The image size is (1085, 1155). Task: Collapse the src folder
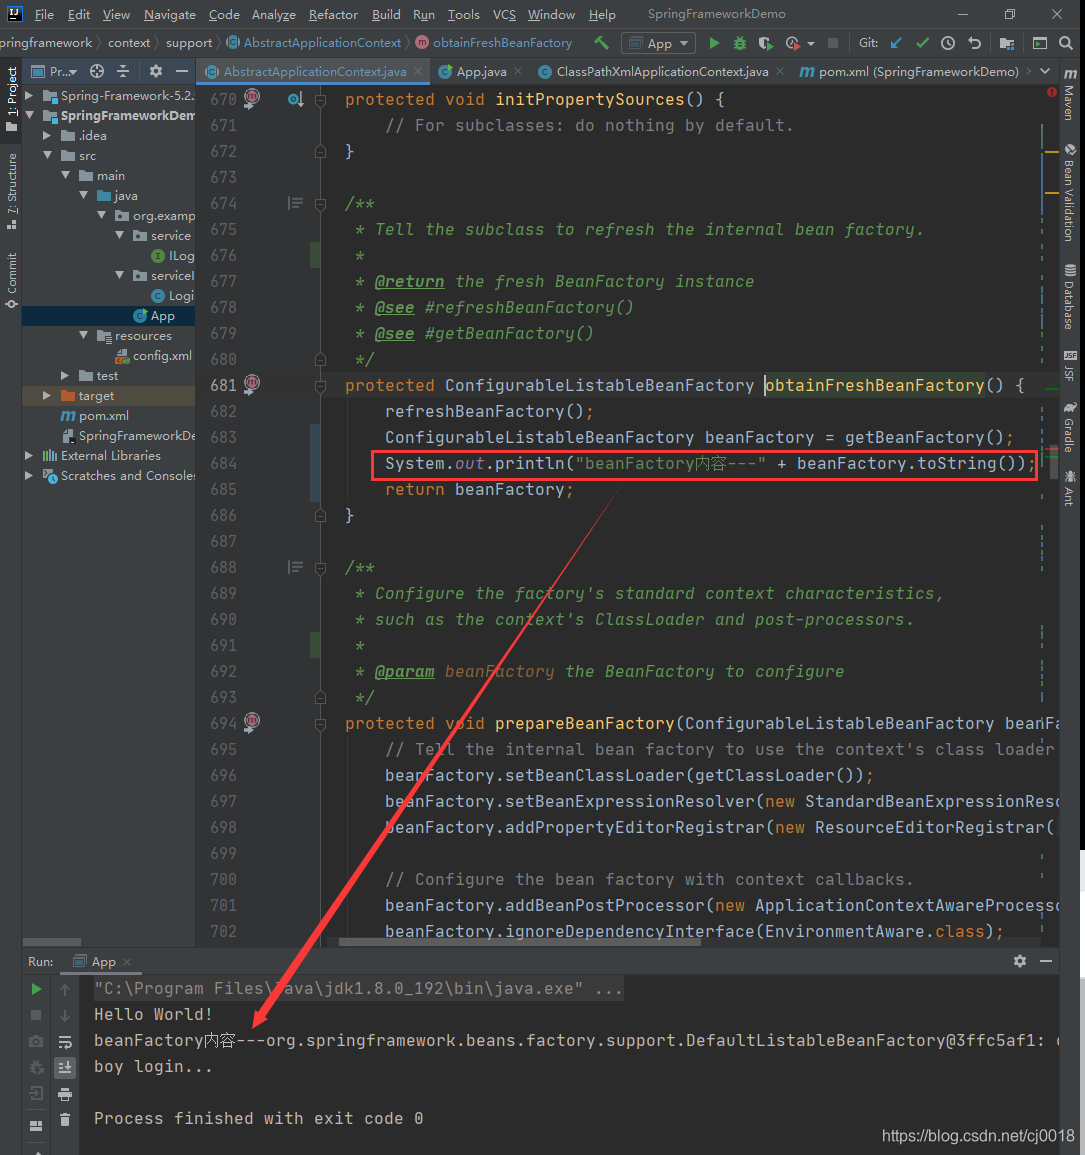pos(47,155)
